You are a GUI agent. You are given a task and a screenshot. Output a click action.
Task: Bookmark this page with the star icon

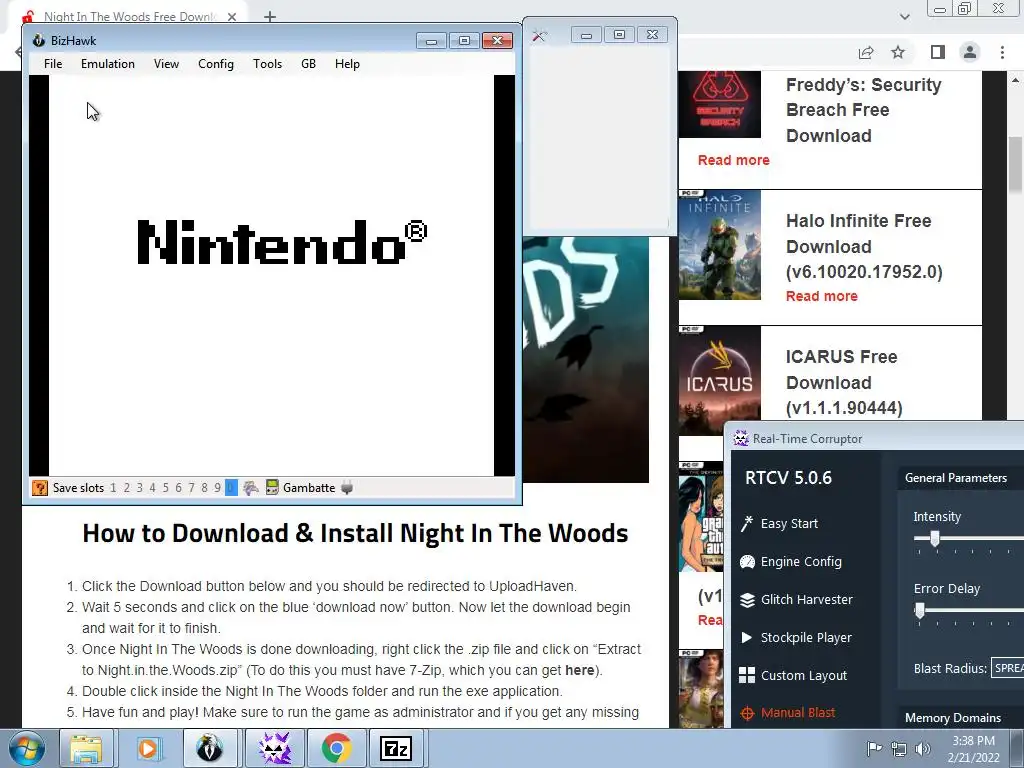(898, 52)
